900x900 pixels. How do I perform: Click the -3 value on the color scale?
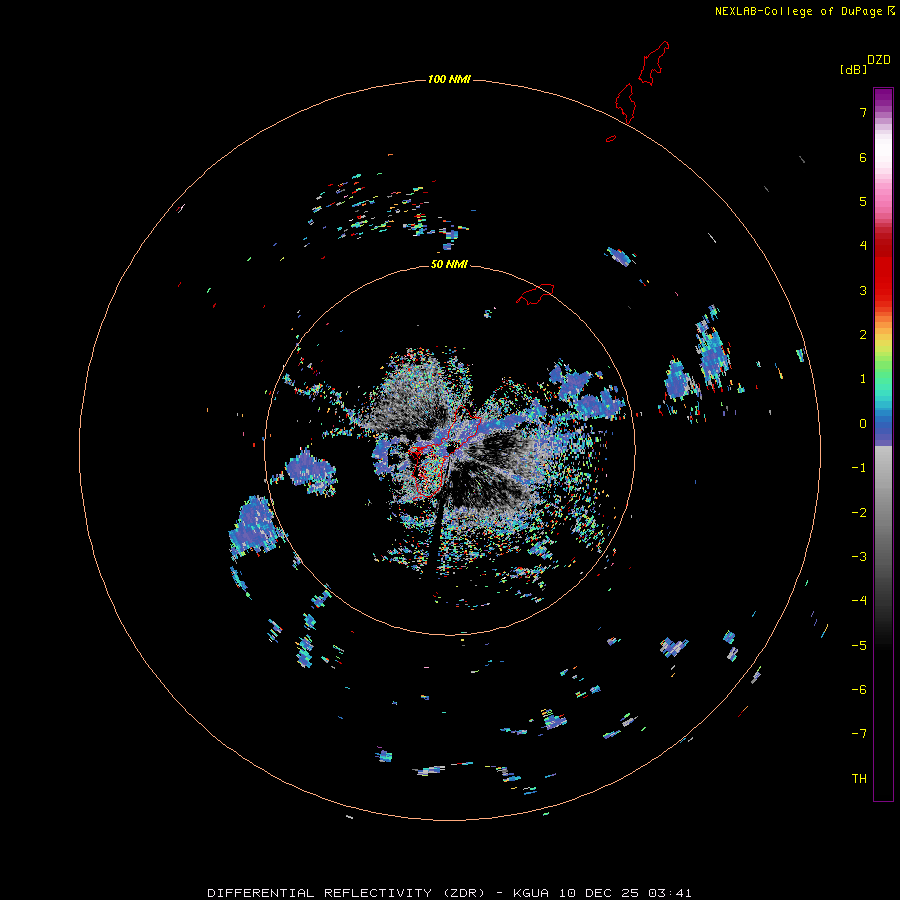click(859, 557)
